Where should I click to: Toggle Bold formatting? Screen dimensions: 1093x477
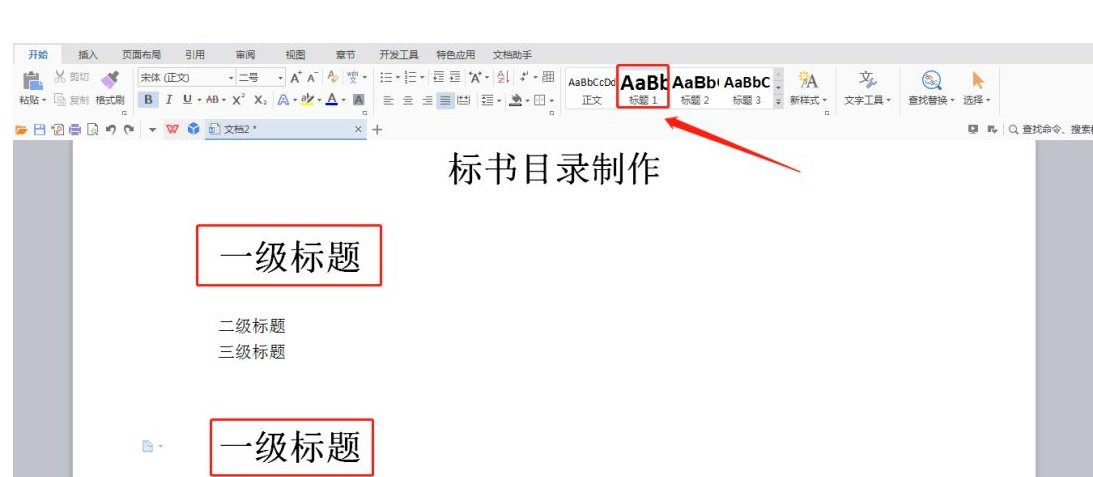148,100
